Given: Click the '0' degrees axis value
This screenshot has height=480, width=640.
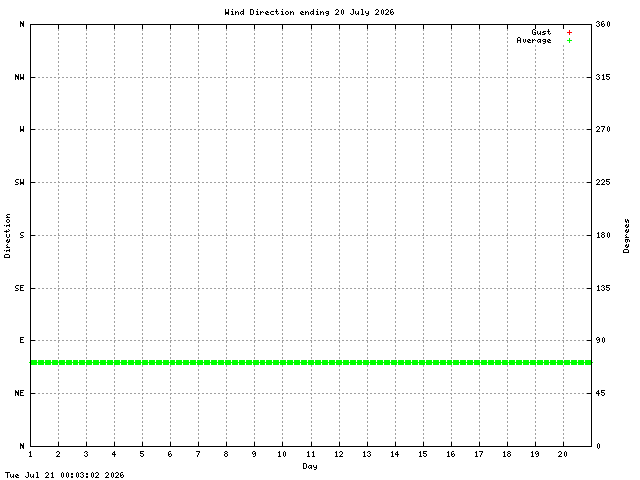Looking at the screenshot, I should tap(598, 447).
